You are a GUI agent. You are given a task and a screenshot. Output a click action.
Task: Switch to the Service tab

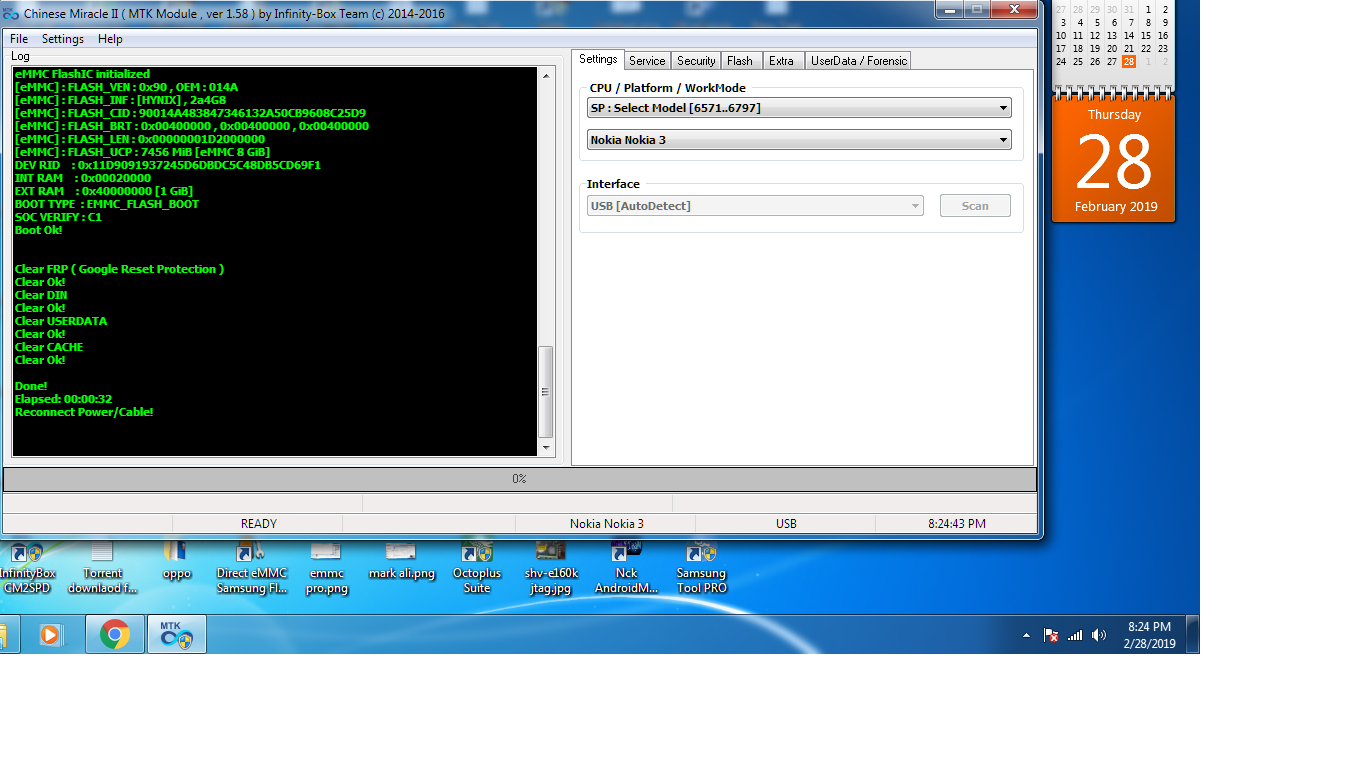[647, 61]
